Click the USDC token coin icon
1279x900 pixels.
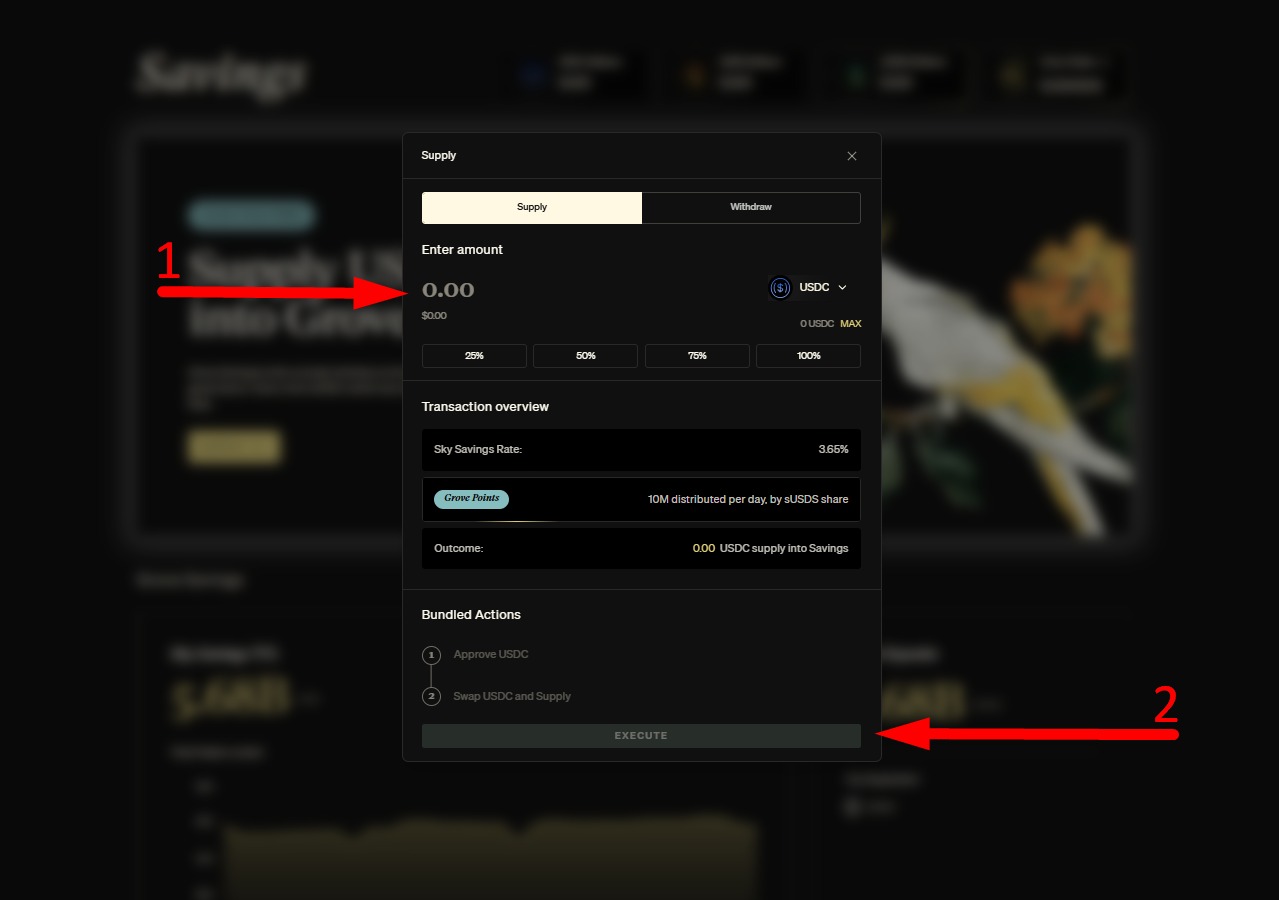click(x=780, y=288)
